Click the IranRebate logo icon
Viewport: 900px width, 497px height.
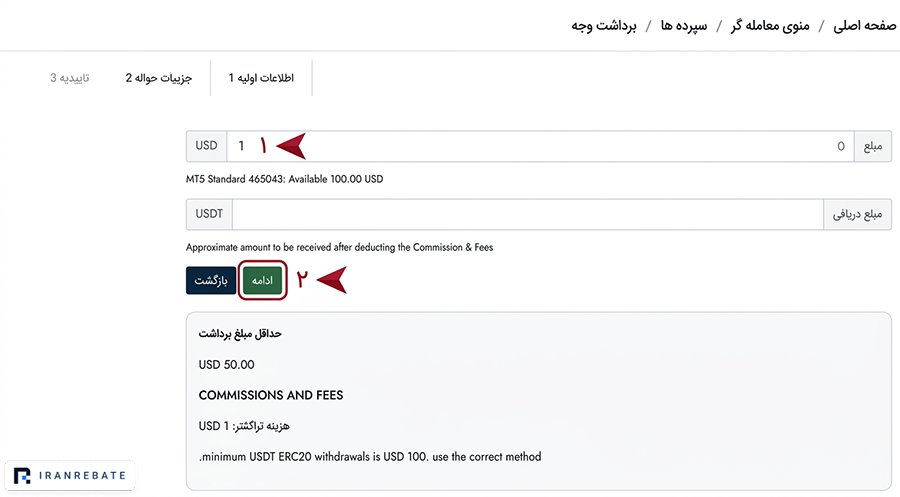[22, 476]
